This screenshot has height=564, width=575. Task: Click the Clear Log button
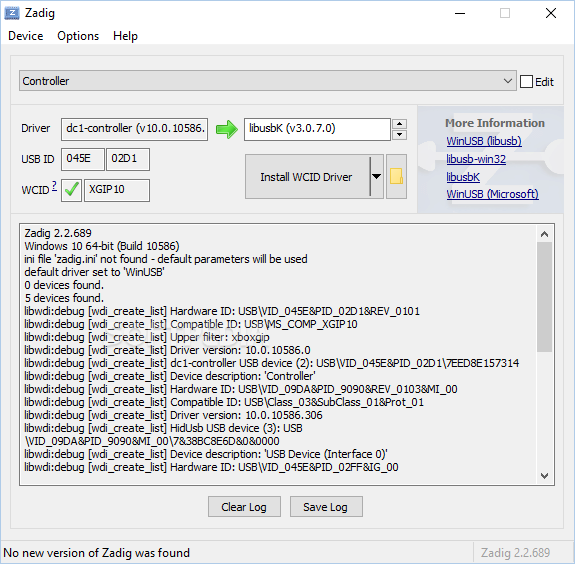click(244, 507)
